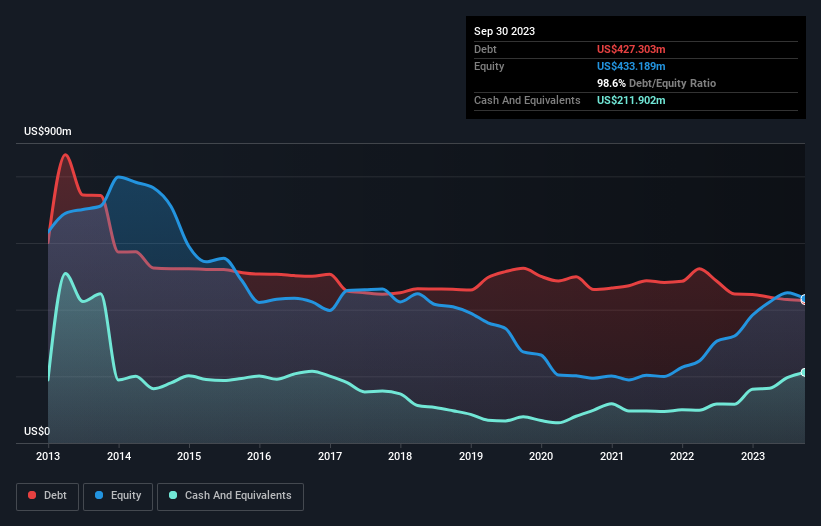The image size is (821, 526).
Task: Select the 2013 x-axis label
Action: [48, 457]
